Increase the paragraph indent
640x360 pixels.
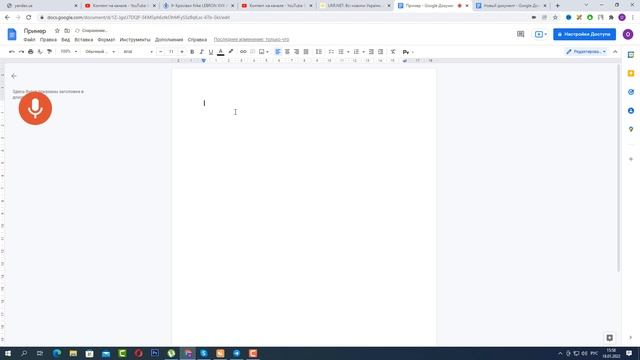click(x=380, y=52)
